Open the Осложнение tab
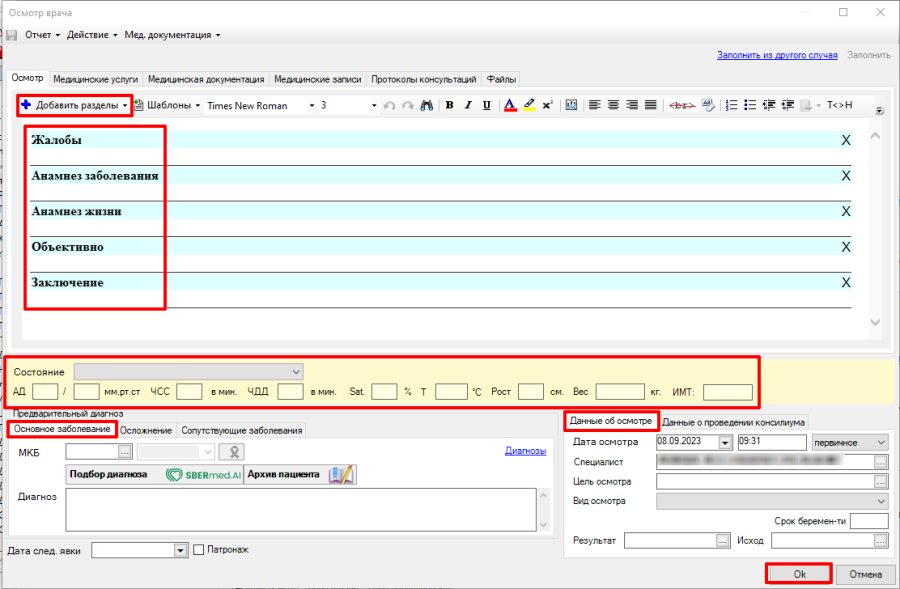Screen dimensions: 900x589 [146, 431]
